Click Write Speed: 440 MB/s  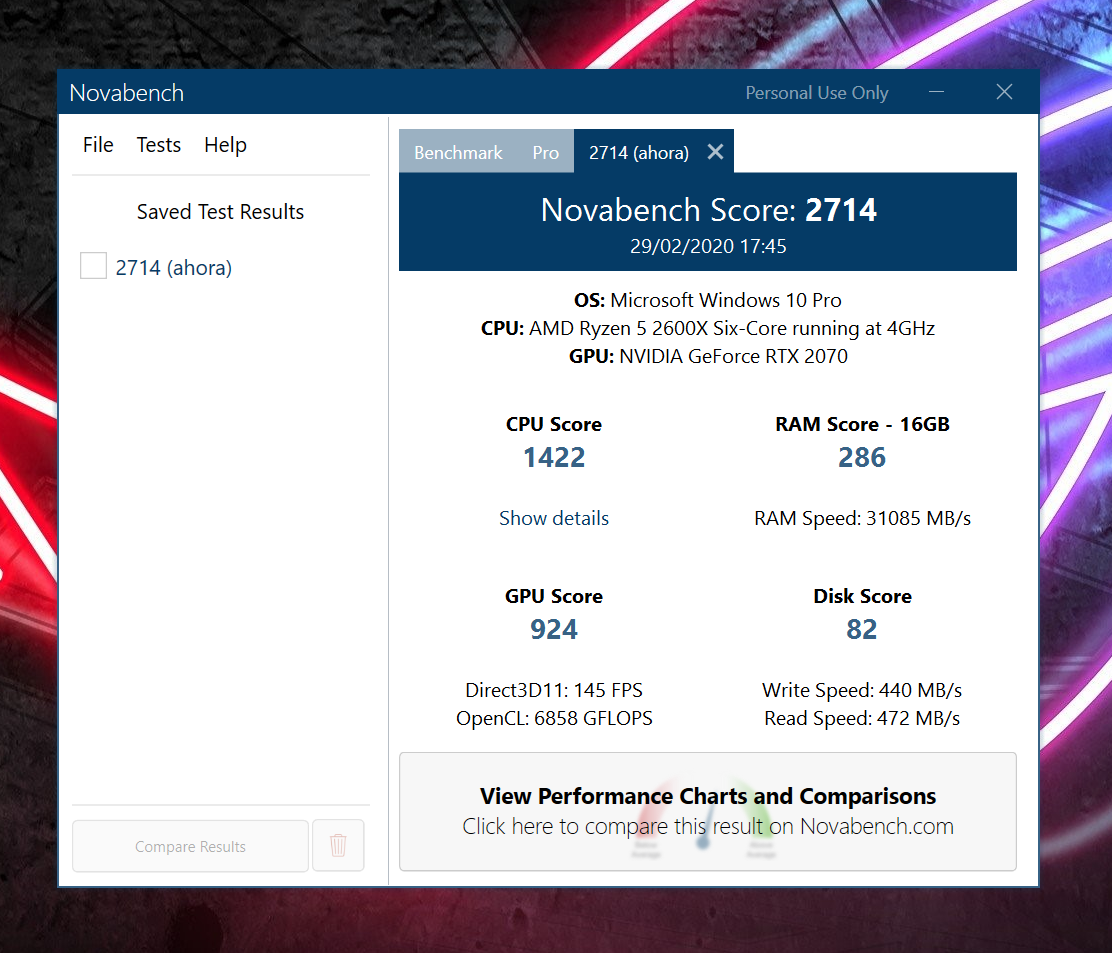coord(862,690)
